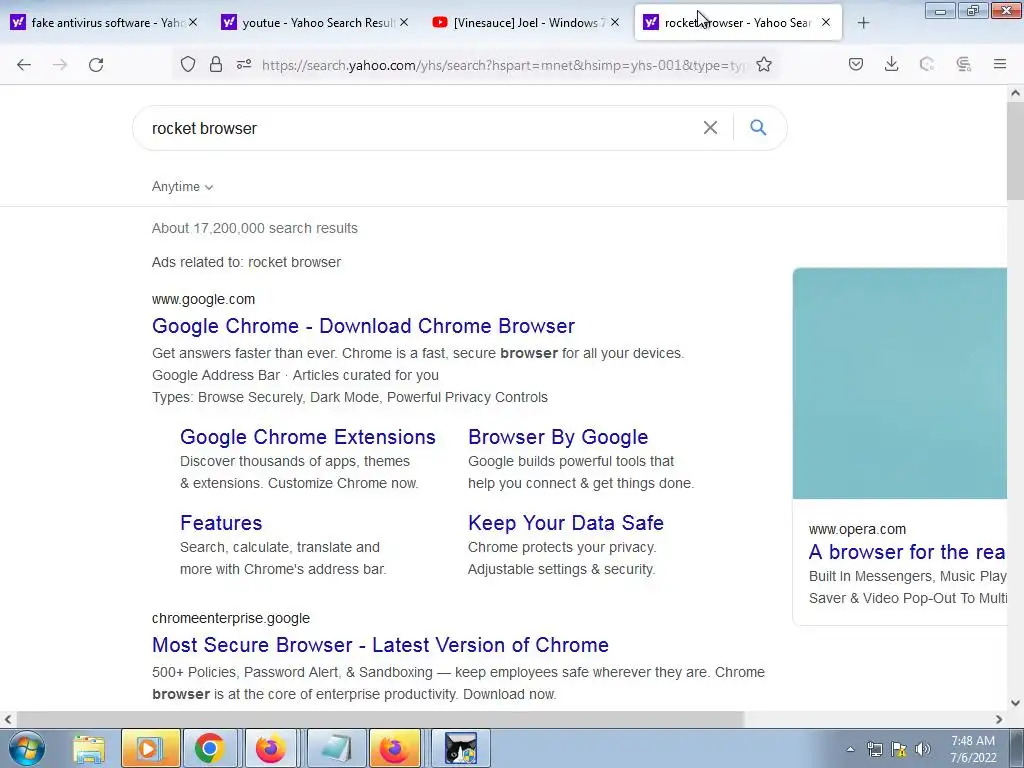Image resolution: width=1024 pixels, height=768 pixels.
Task: Close the fake antivirus software tab
Action: (x=193, y=22)
